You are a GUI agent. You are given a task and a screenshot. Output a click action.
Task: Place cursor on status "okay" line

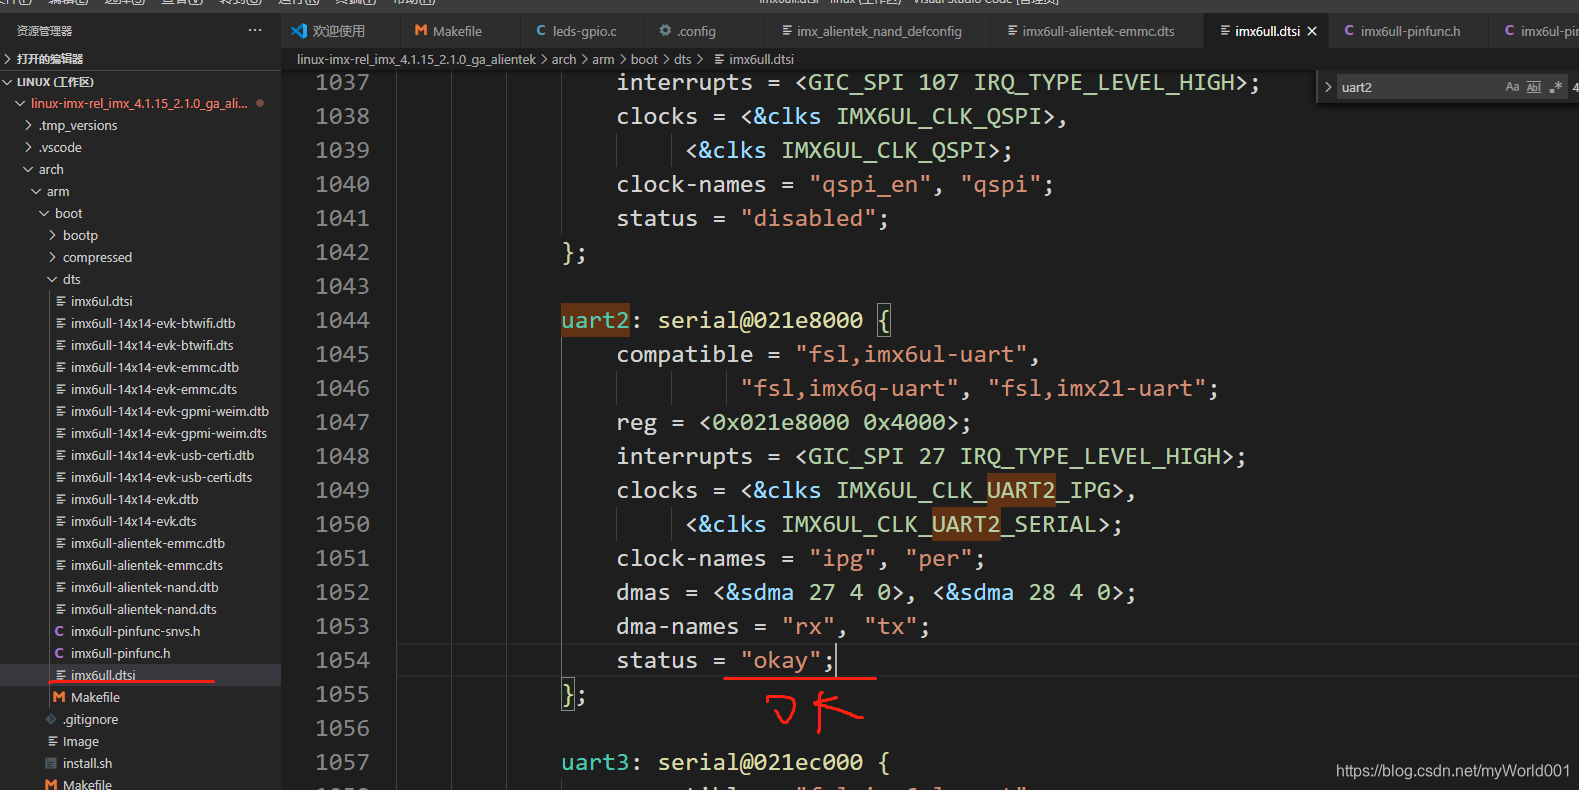click(724, 660)
